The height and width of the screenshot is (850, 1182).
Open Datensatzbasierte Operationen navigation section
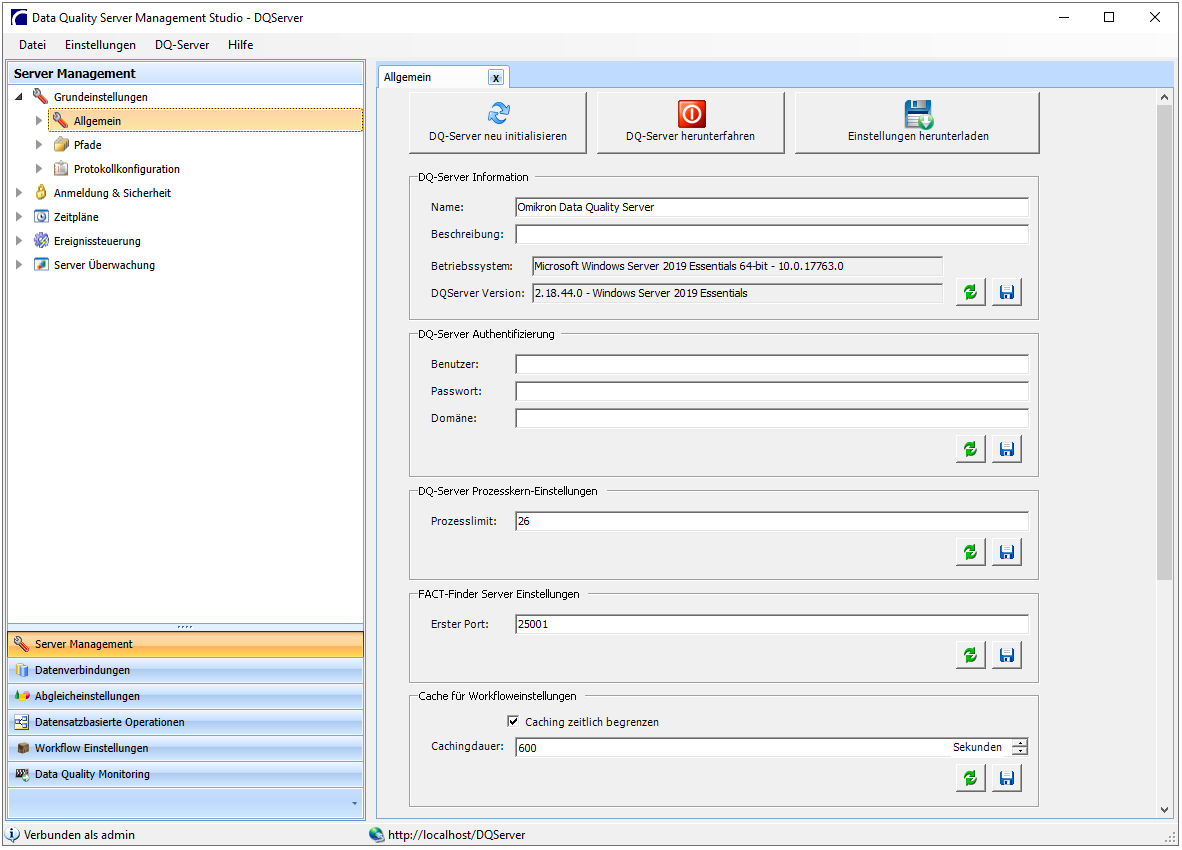(x=185, y=722)
